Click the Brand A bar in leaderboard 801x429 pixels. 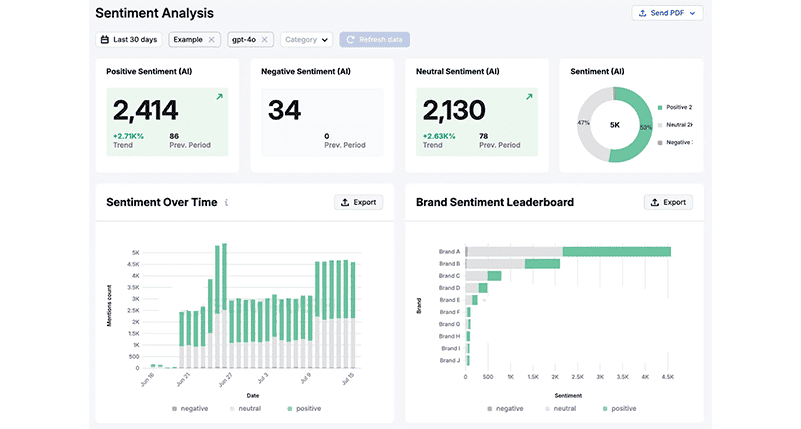click(x=616, y=252)
